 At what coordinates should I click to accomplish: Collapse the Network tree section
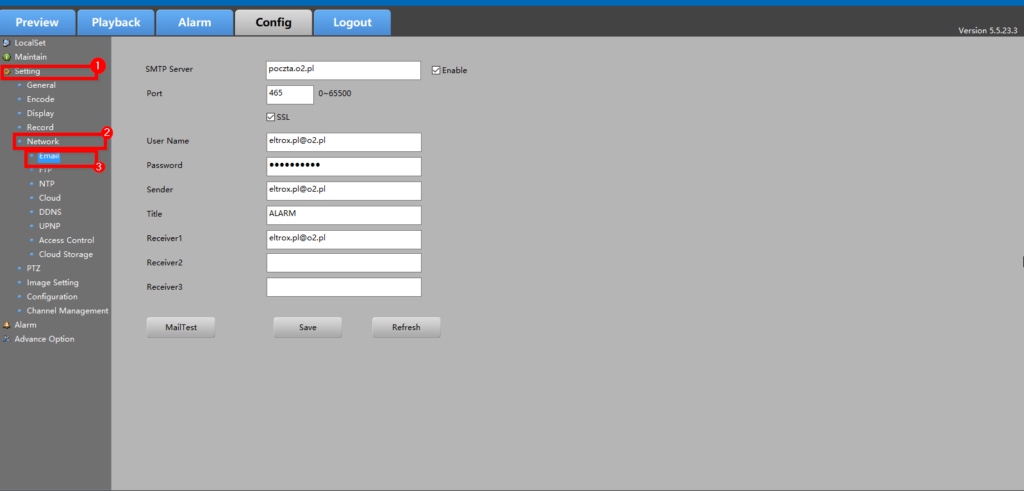(x=19, y=142)
